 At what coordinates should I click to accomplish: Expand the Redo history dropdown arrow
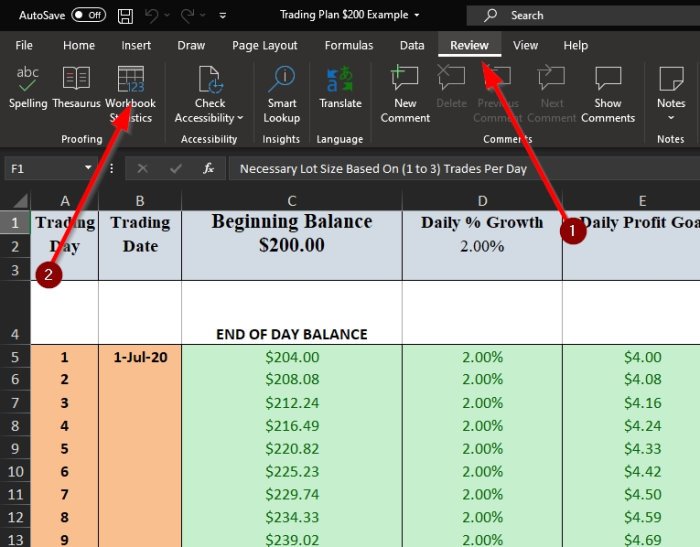(202, 16)
